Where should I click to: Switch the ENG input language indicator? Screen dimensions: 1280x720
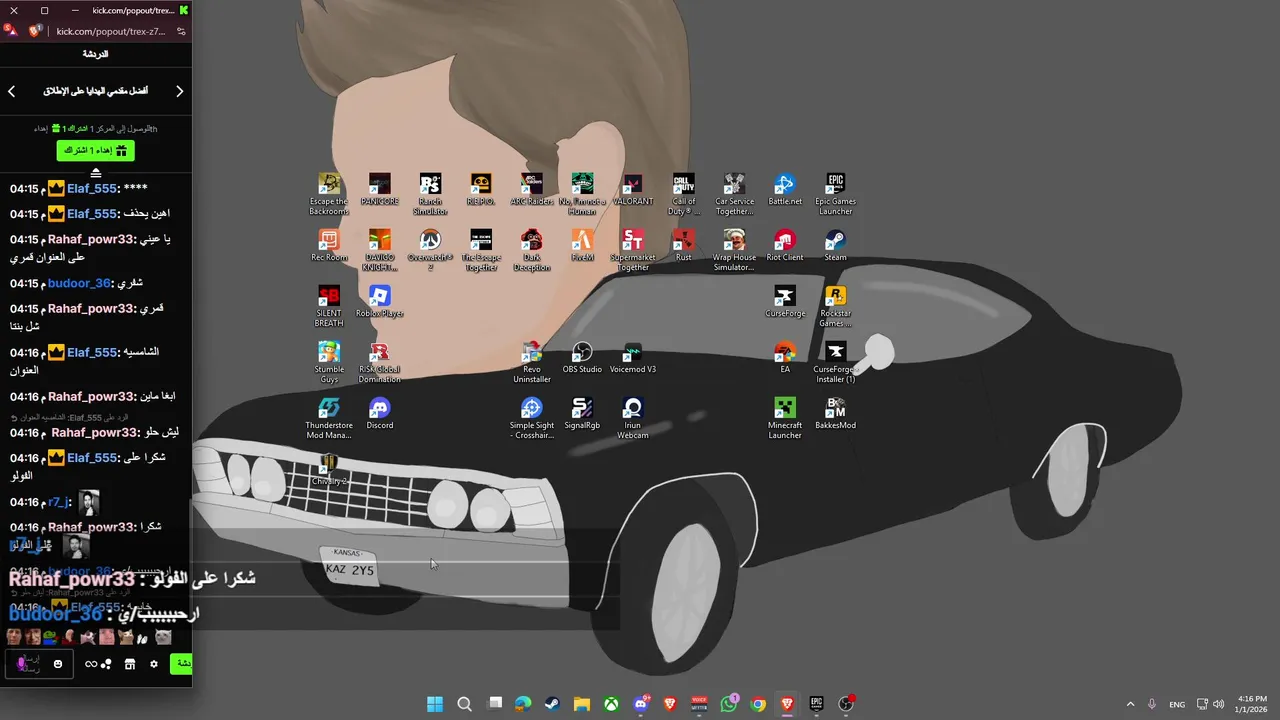[x=1177, y=704]
